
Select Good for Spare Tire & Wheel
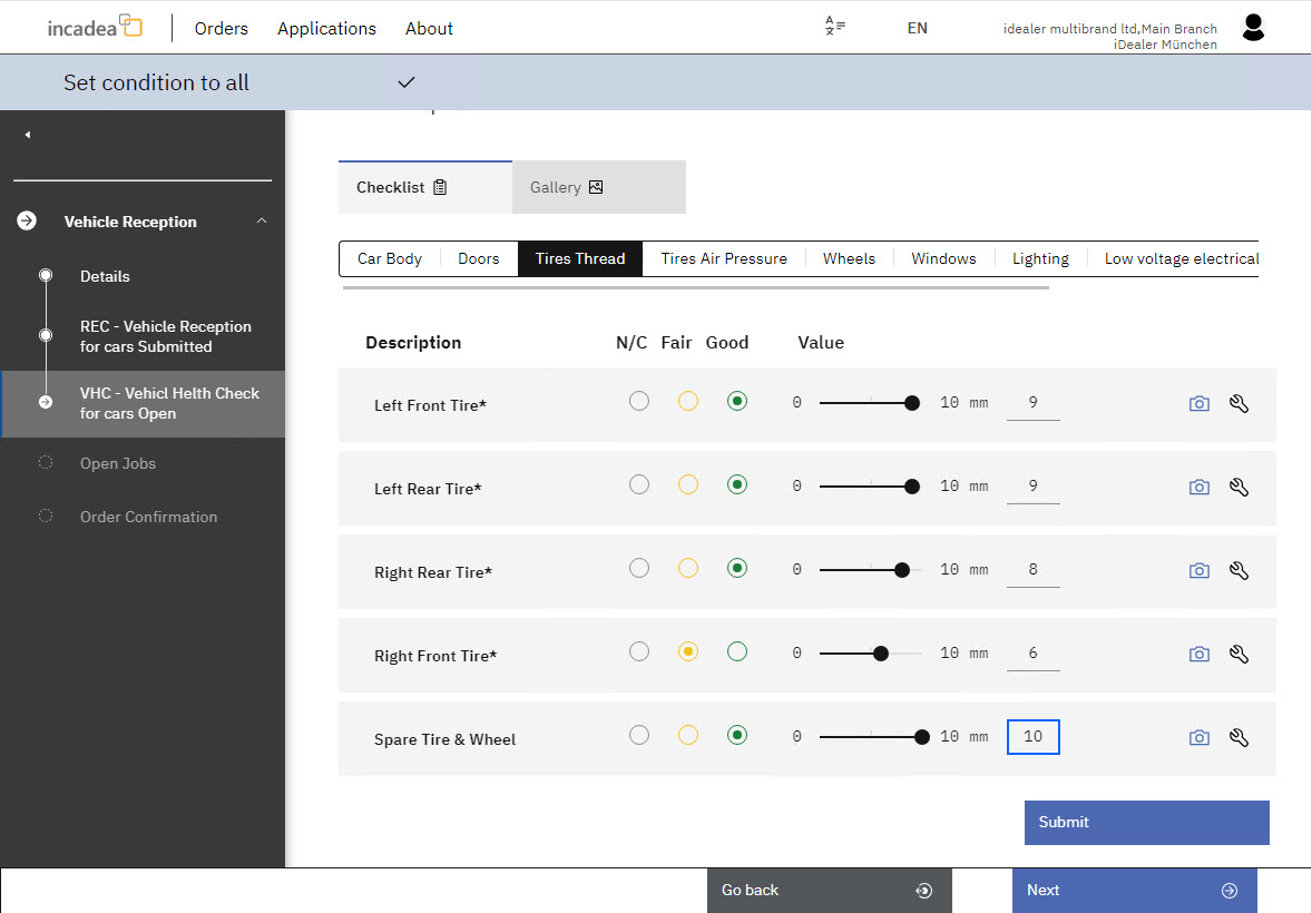tap(737, 734)
